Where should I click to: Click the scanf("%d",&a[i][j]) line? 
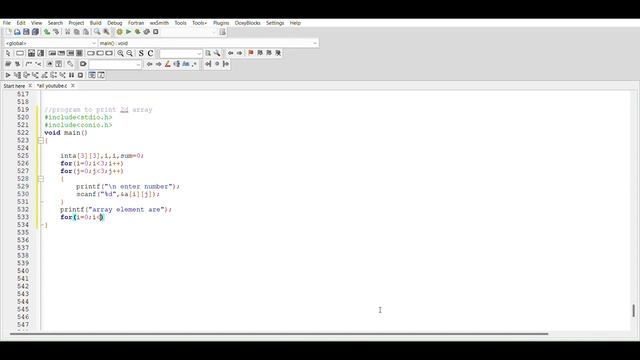coord(118,194)
